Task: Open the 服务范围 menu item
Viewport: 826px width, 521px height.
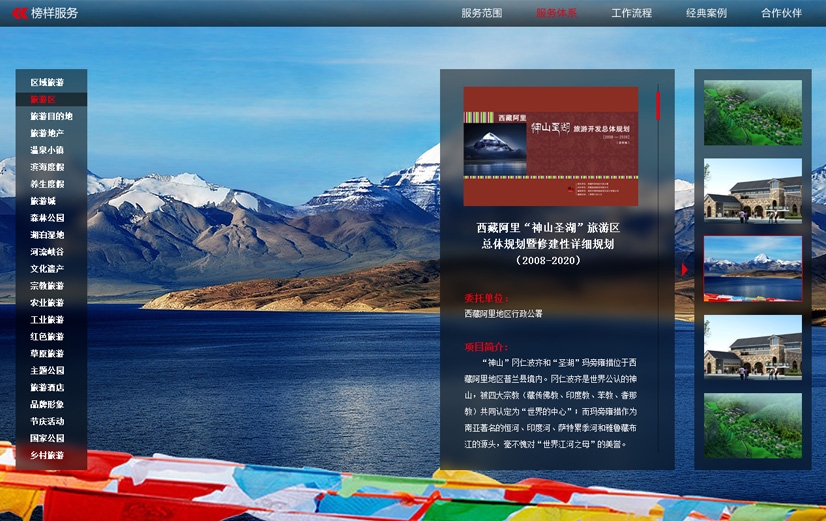Action: pos(481,13)
